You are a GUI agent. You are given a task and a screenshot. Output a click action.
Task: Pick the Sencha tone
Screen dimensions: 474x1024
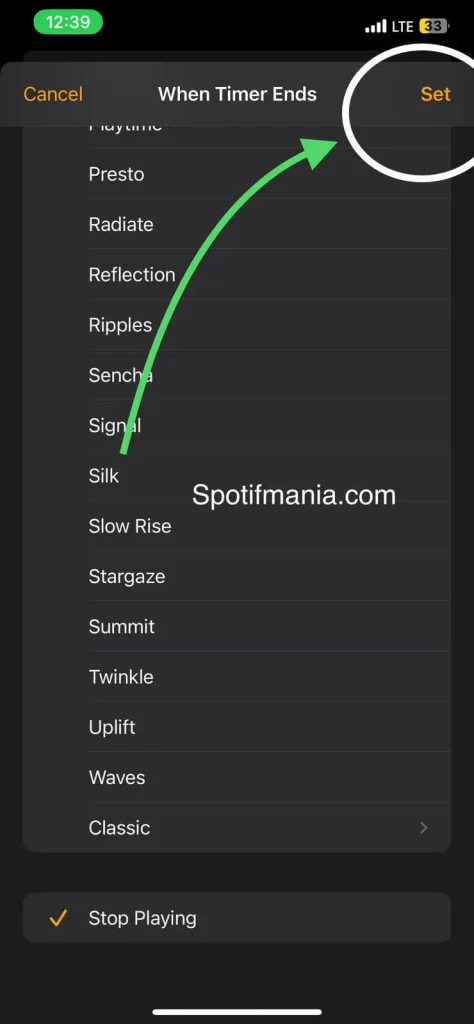point(237,375)
